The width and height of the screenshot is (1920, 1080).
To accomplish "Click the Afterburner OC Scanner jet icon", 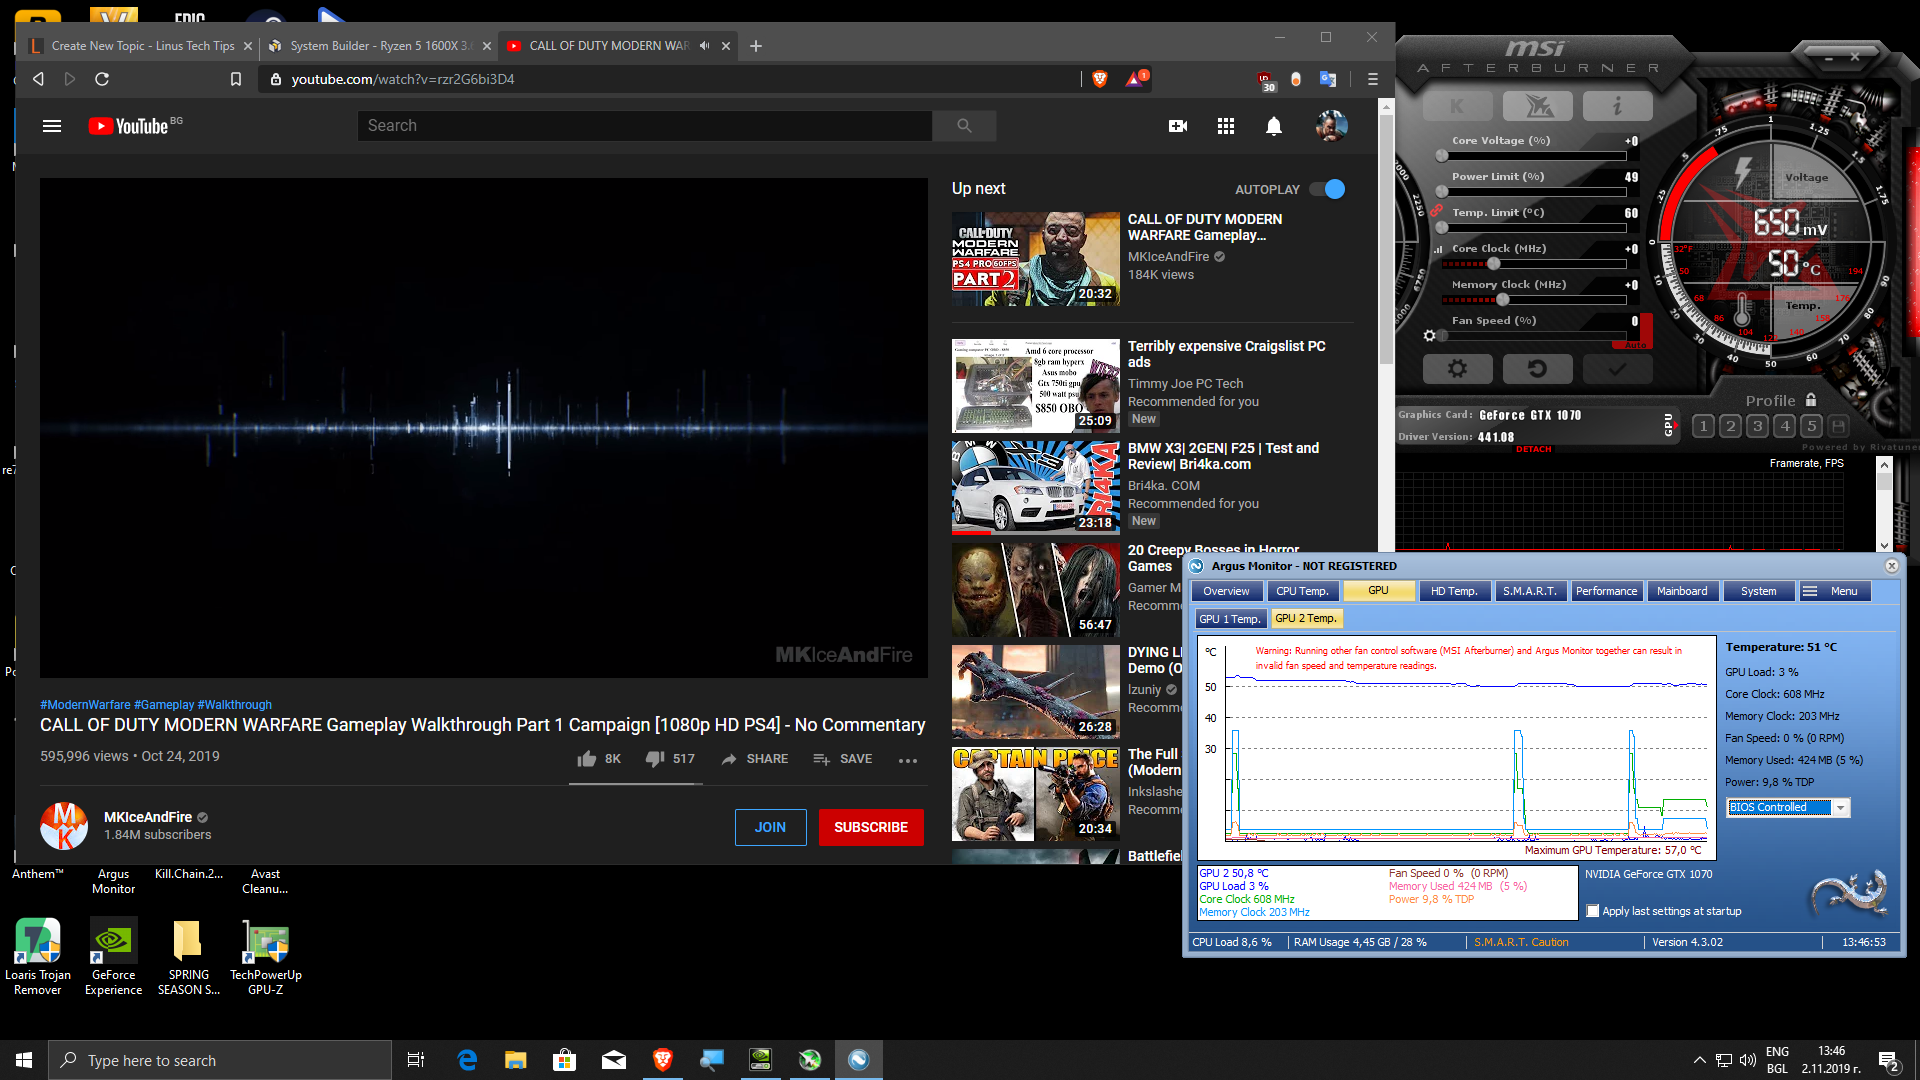I will click(1538, 106).
